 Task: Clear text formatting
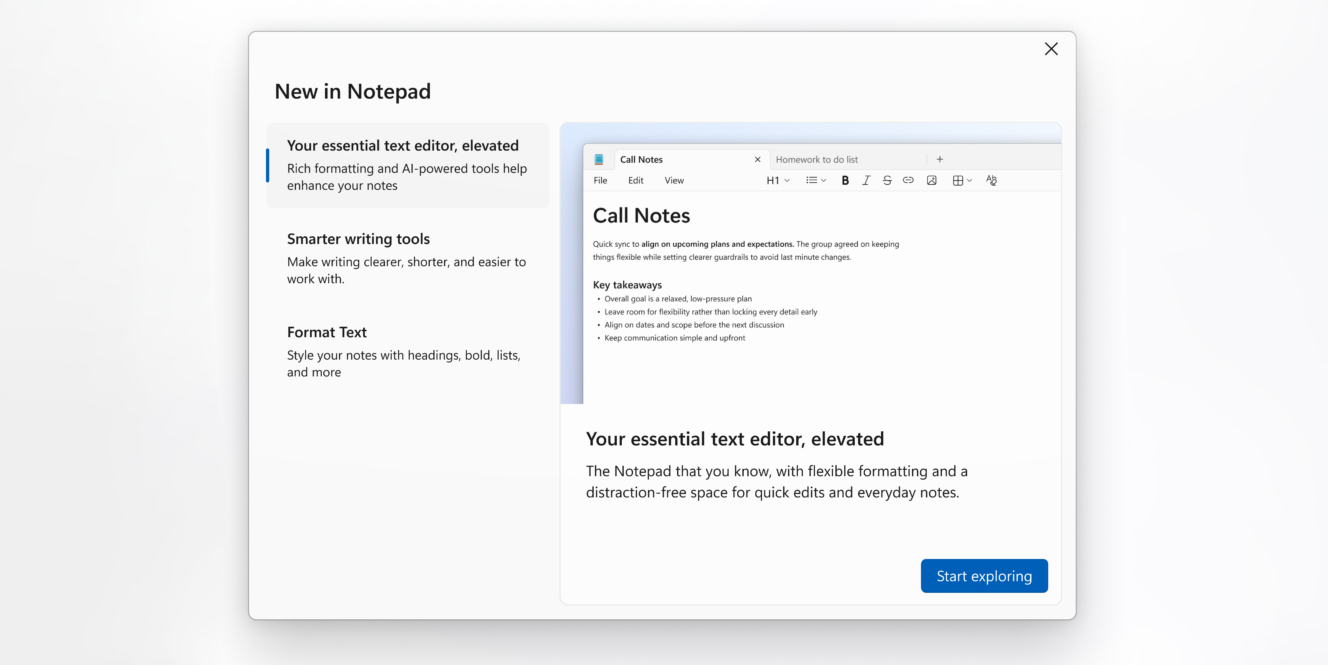[x=991, y=180]
